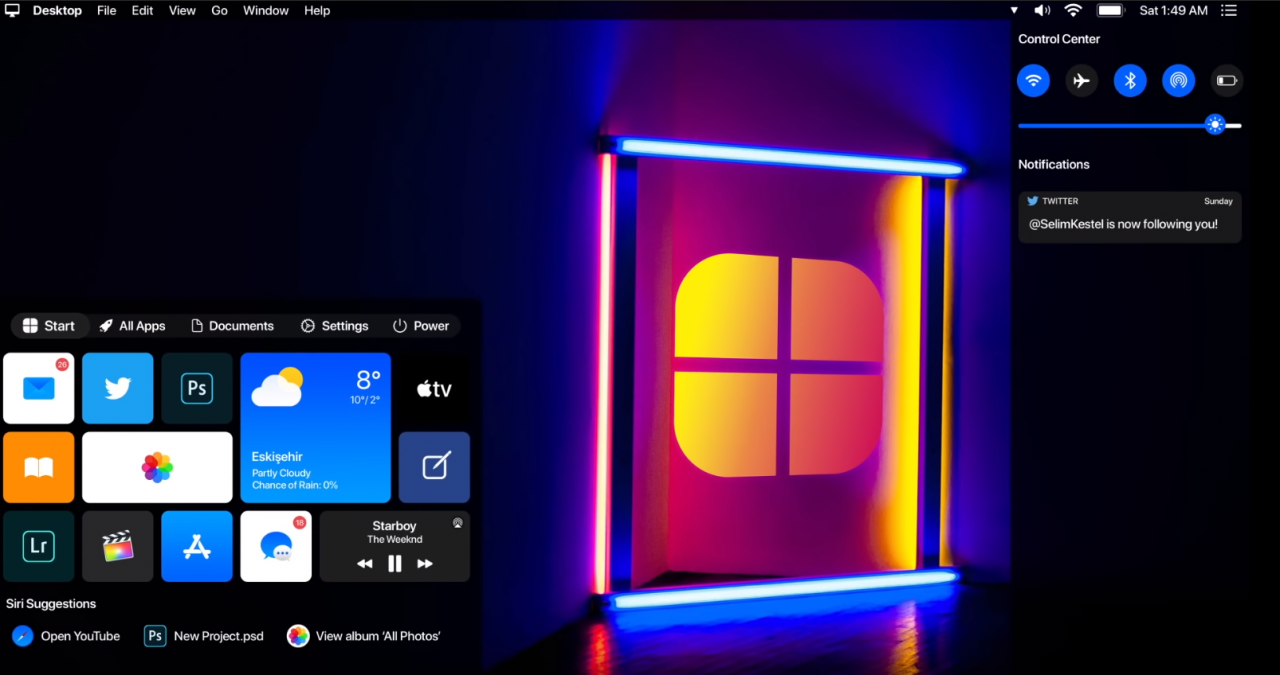Click the Wi-Fi icon in menu bar
This screenshot has height=675, width=1280.
click(1073, 10)
